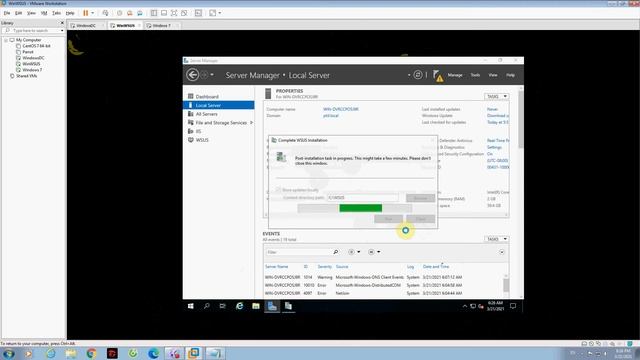Close the Library panel
The height and width of the screenshot is (360, 640).
point(62,23)
